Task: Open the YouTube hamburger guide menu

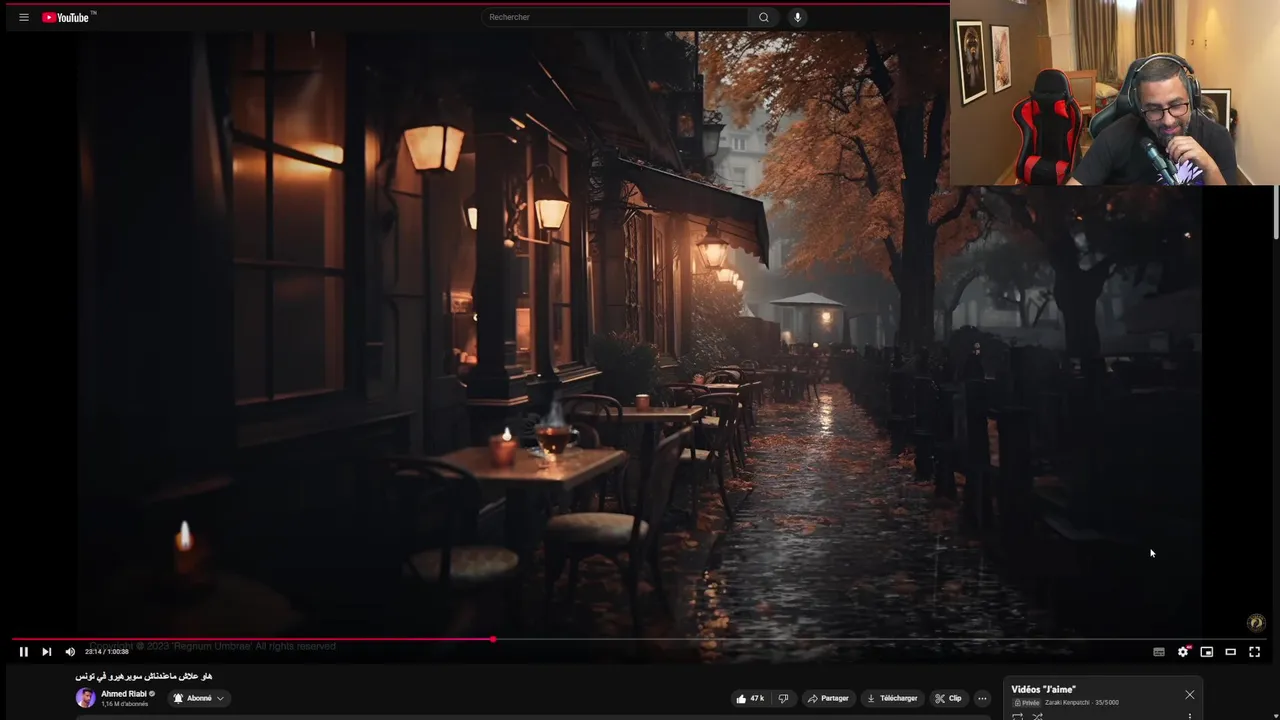Action: tap(24, 17)
